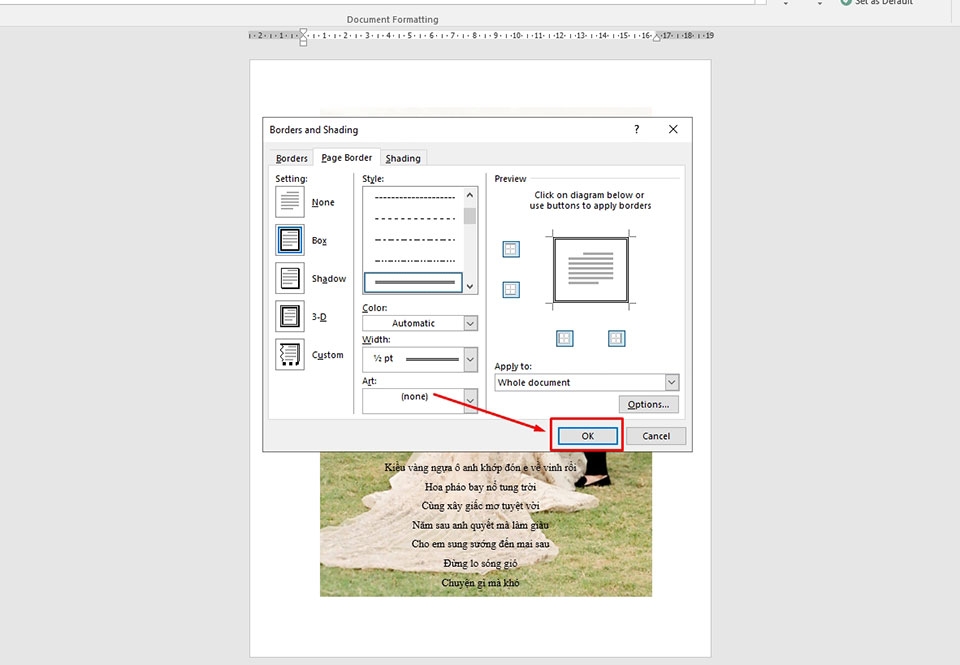Open the Options dialog
This screenshot has height=665, width=960.
point(648,404)
